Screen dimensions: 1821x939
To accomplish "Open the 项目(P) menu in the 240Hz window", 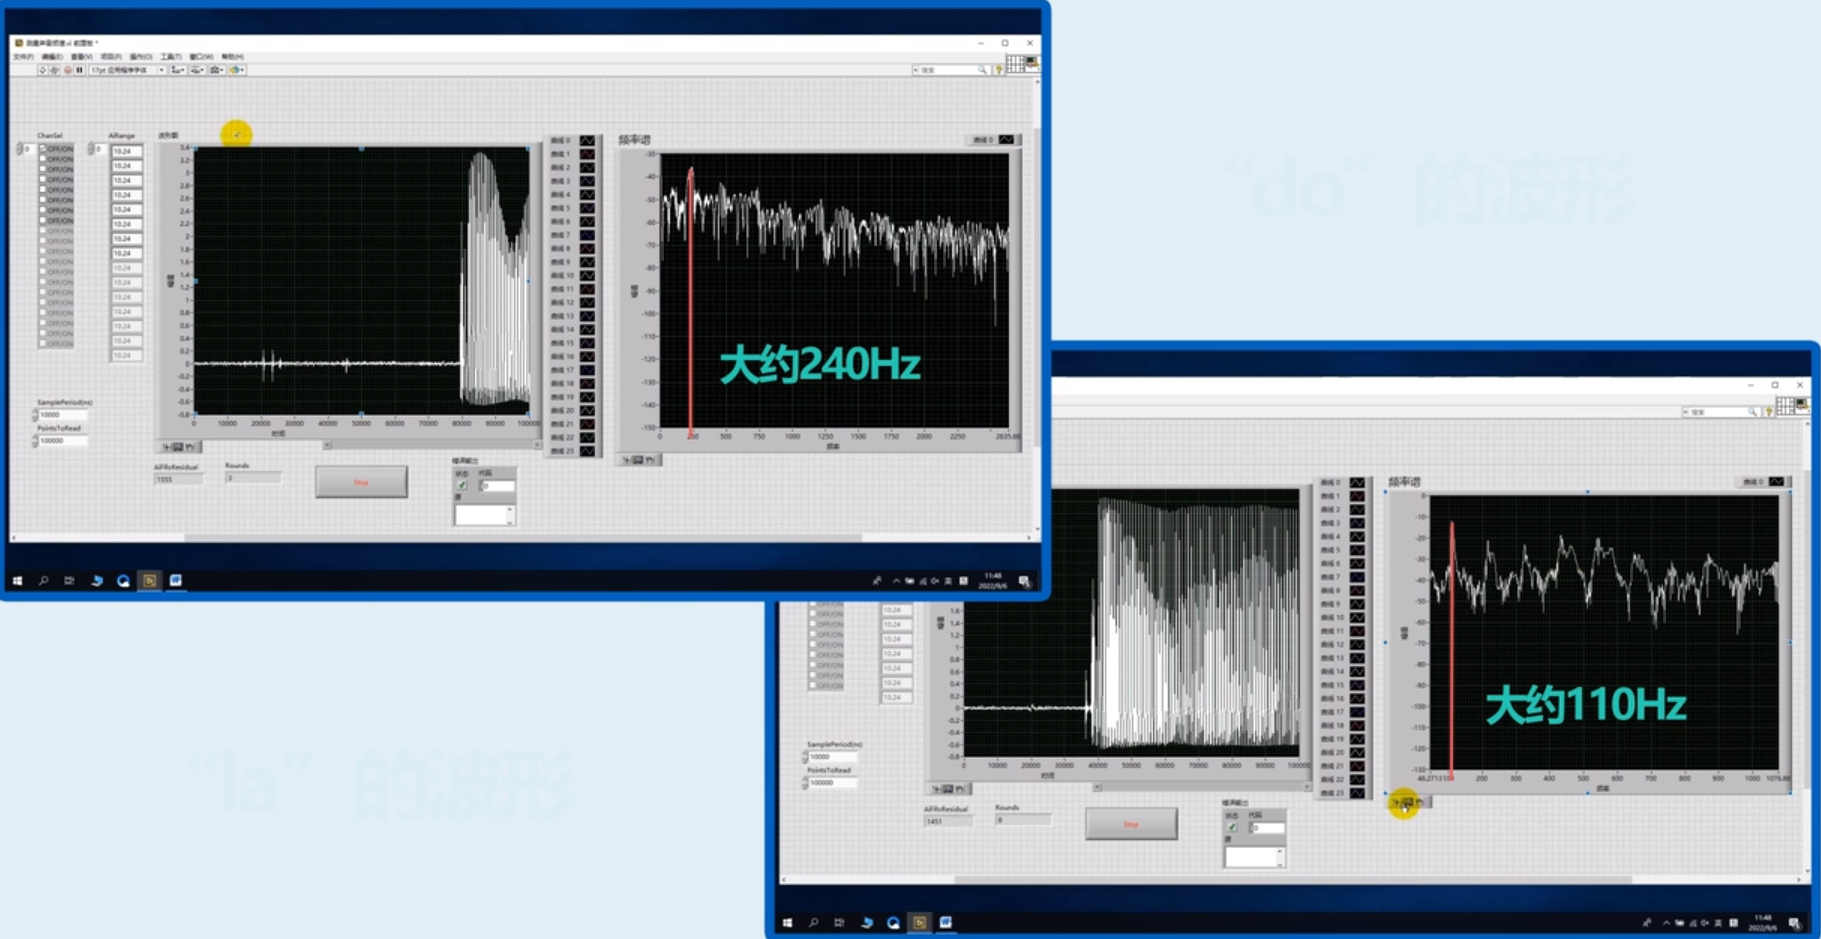I will click(110, 57).
